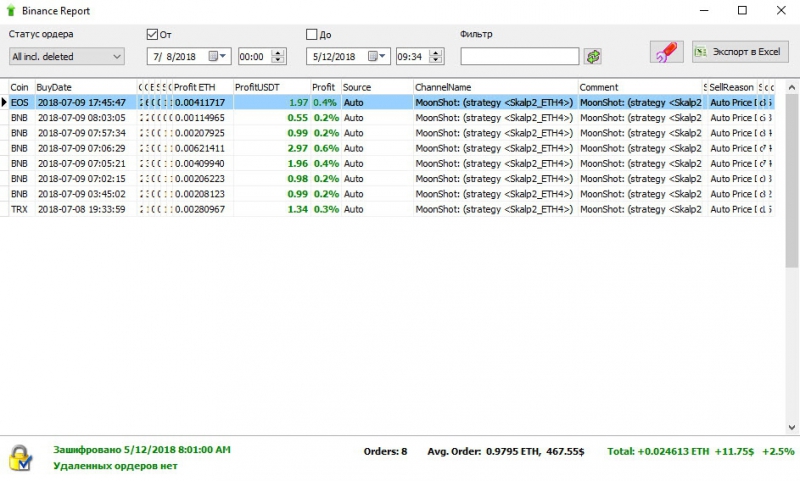Viewport: 800px width, 481px height.
Task: Click the 00:00 time spinner arrows
Action: 278,56
